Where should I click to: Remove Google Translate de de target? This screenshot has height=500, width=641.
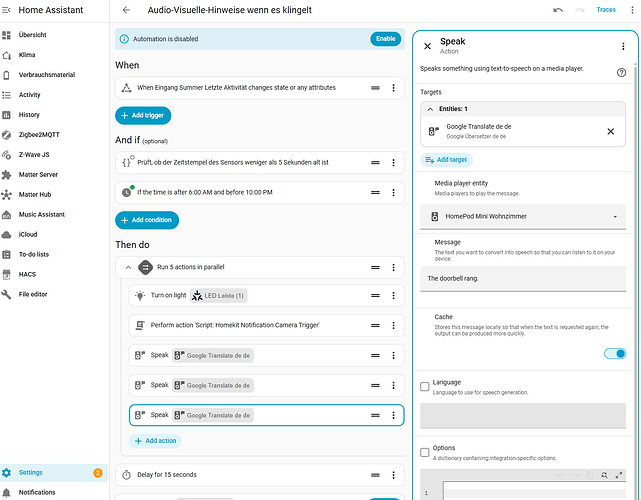pos(610,132)
